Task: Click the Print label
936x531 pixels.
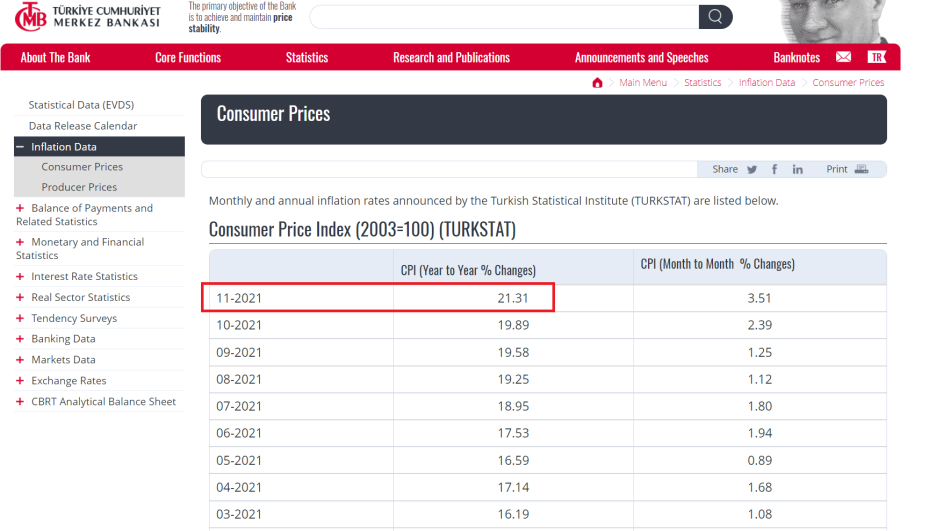Action: pos(837,169)
